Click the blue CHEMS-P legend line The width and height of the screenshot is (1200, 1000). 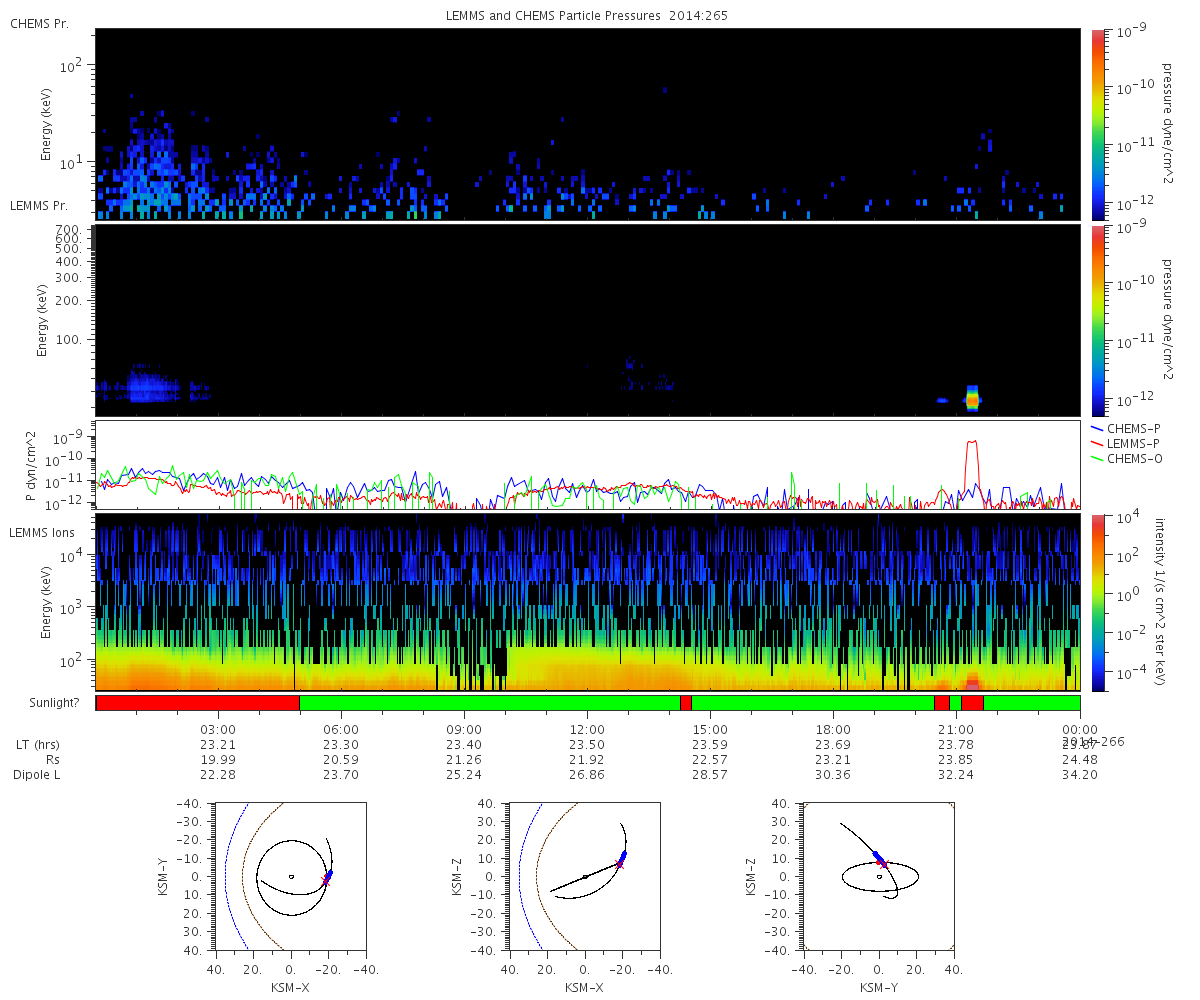pos(1098,428)
